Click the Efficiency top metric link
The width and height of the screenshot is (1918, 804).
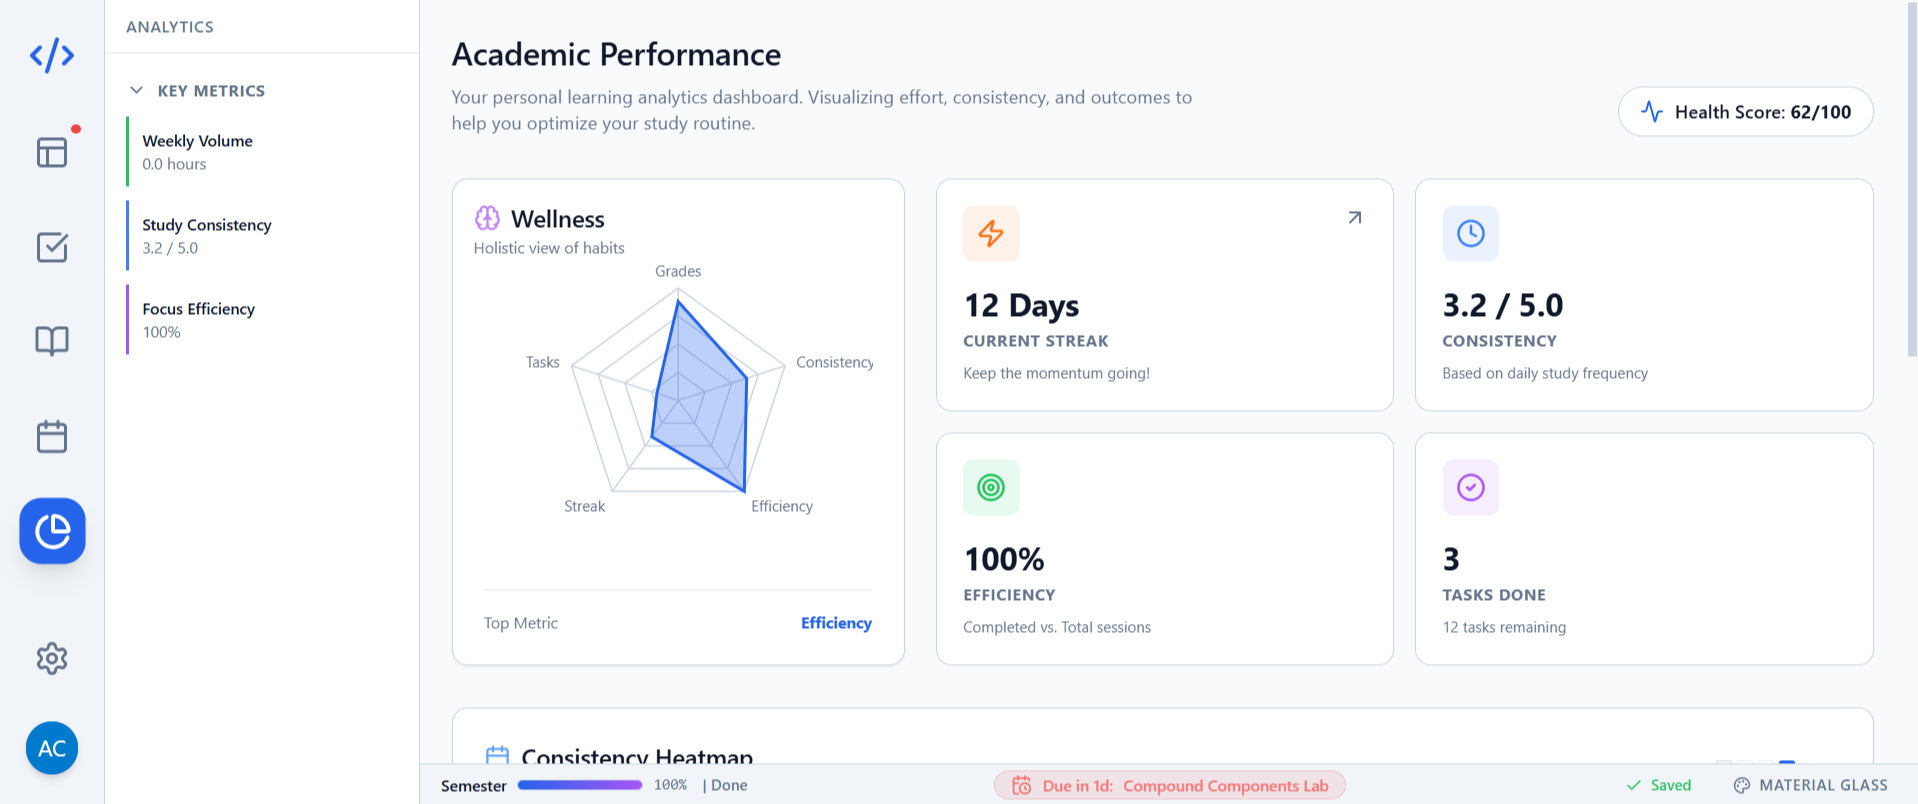tap(836, 623)
